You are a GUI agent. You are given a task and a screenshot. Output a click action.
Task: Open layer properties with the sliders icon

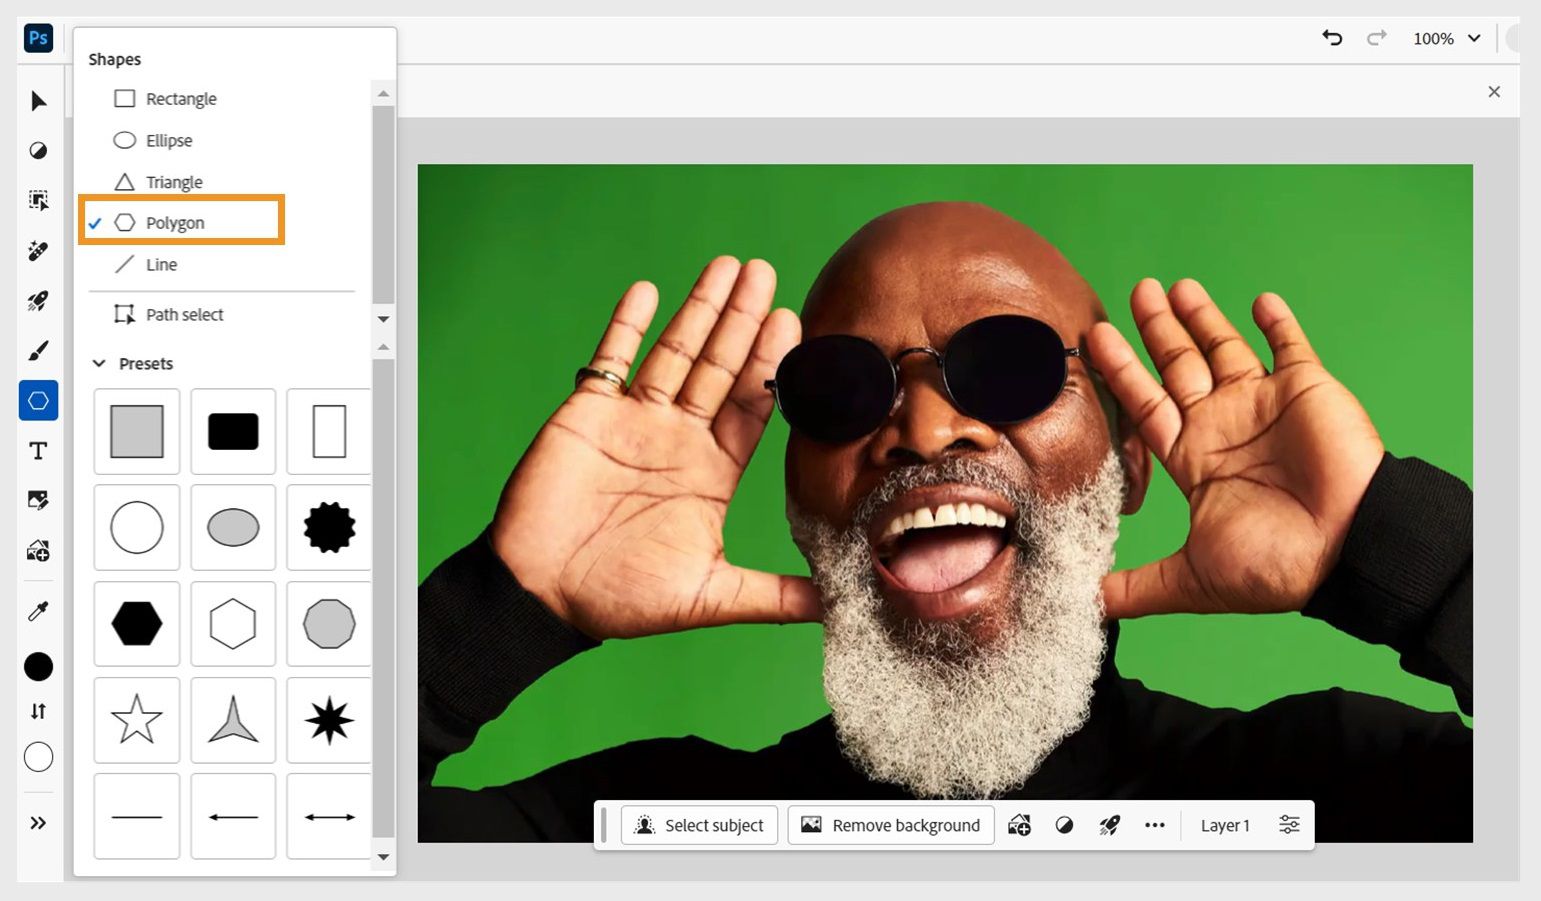coord(1288,825)
